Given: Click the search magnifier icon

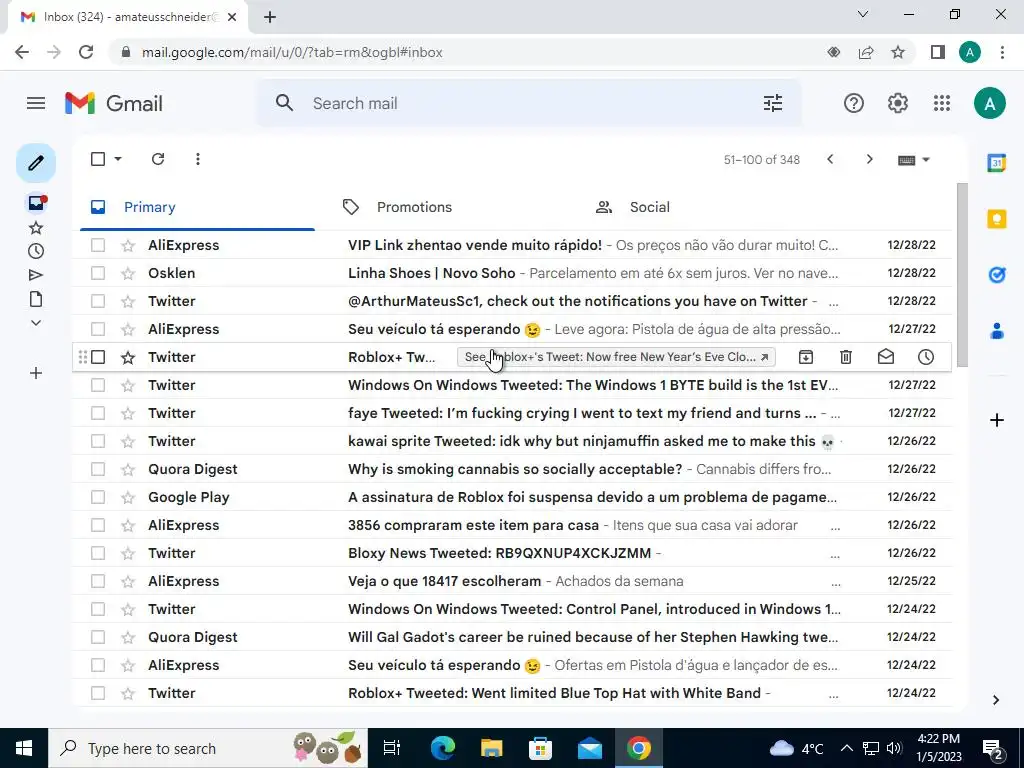Looking at the screenshot, I should coord(284,103).
